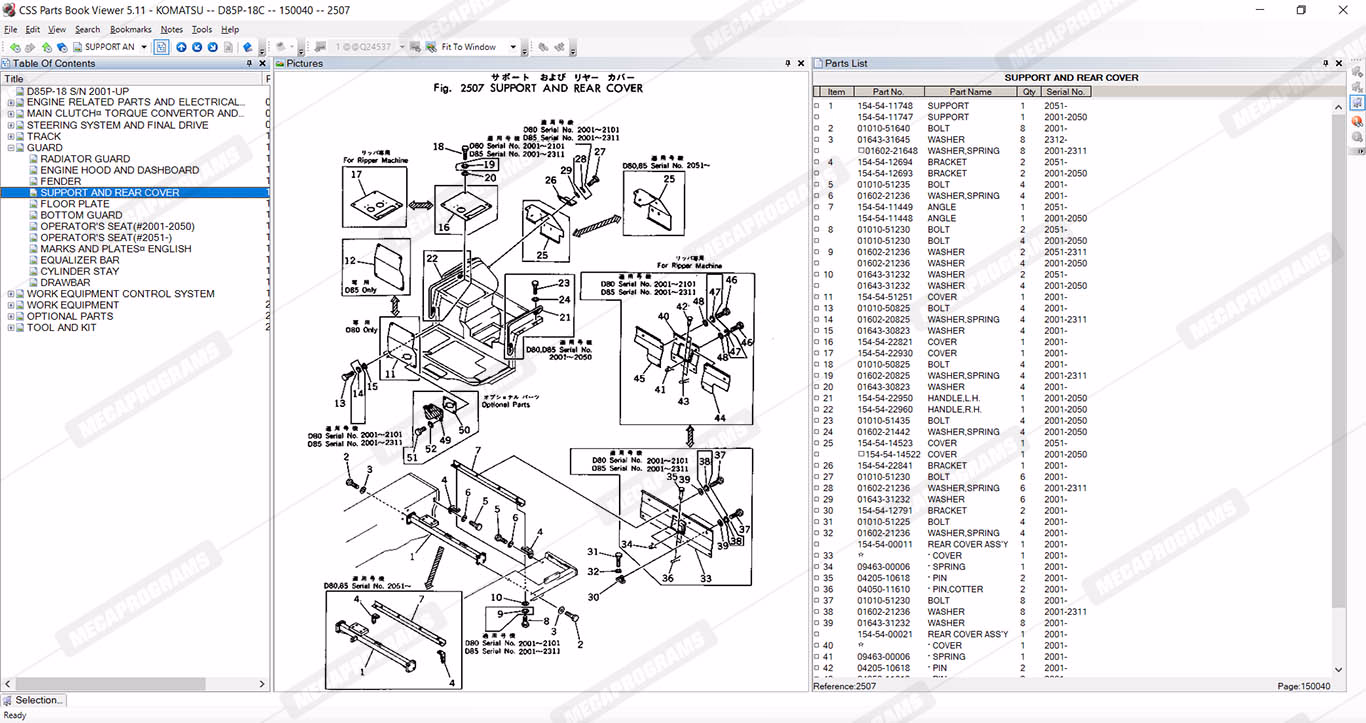Tick the checkbox for item 2 BOLT row

click(816, 129)
